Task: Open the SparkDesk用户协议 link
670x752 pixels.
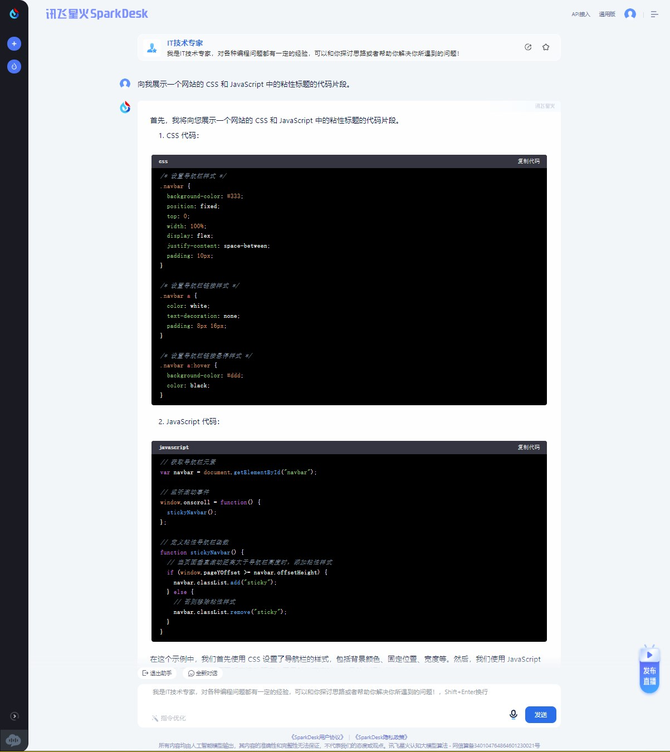Action: (x=314, y=736)
